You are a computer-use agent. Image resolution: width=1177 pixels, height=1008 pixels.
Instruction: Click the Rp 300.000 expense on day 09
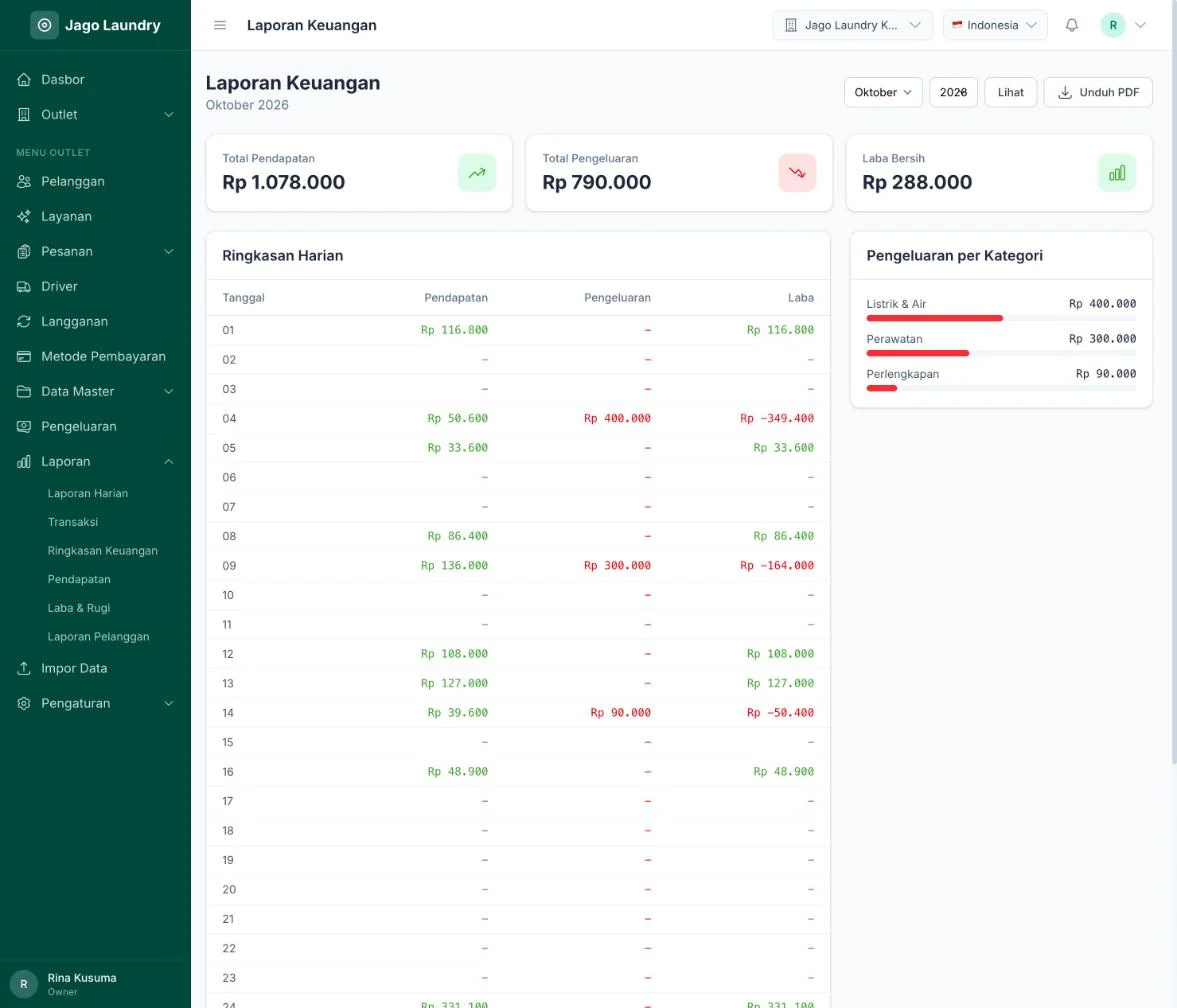tap(617, 565)
